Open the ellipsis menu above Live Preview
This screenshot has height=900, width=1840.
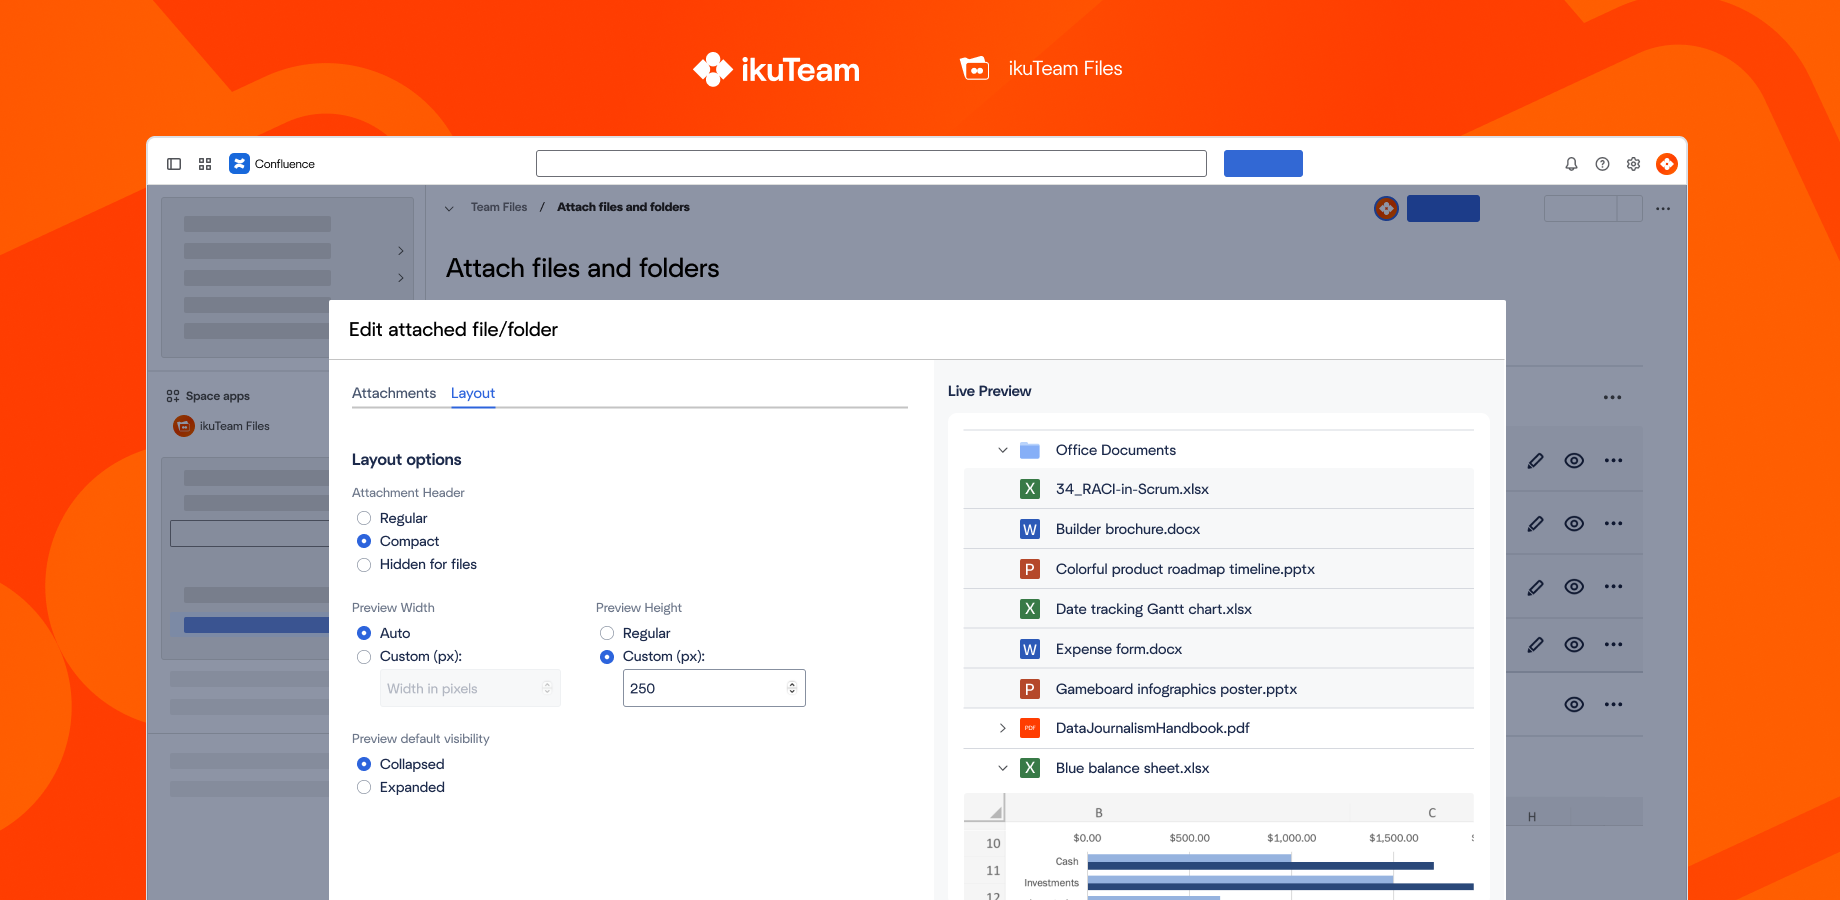point(1612,397)
